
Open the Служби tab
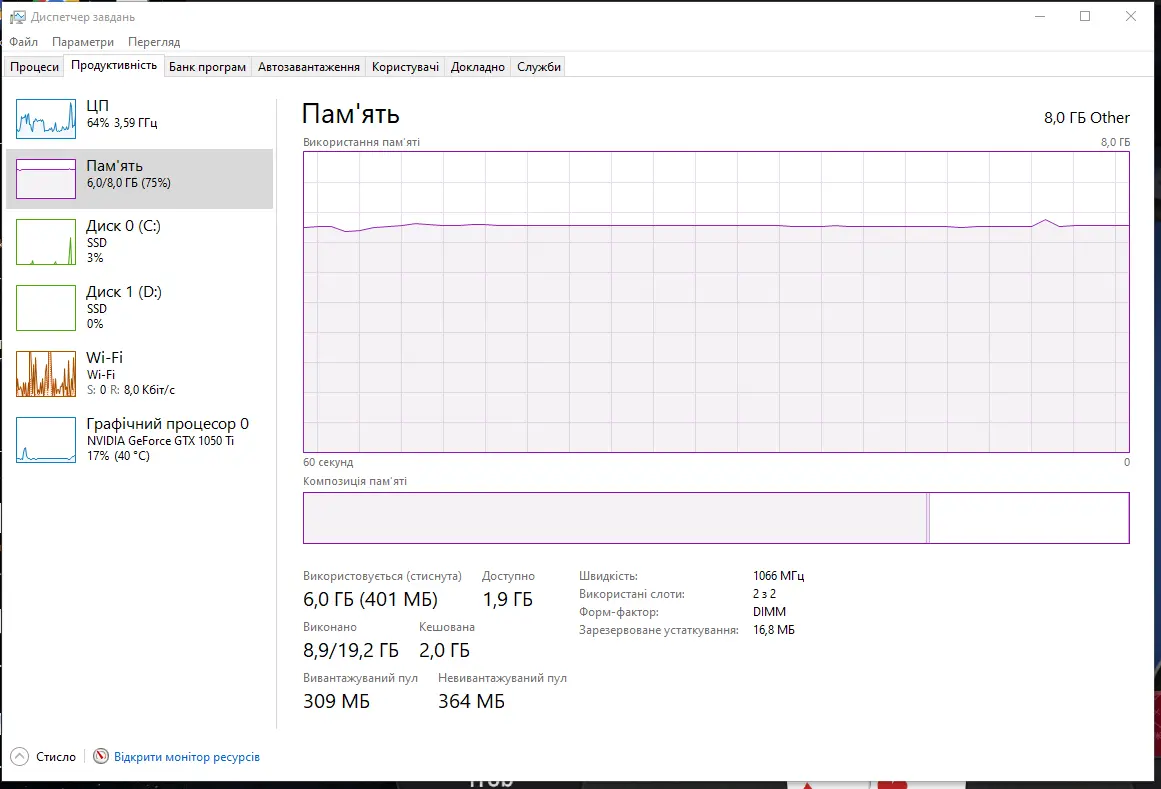tap(539, 67)
